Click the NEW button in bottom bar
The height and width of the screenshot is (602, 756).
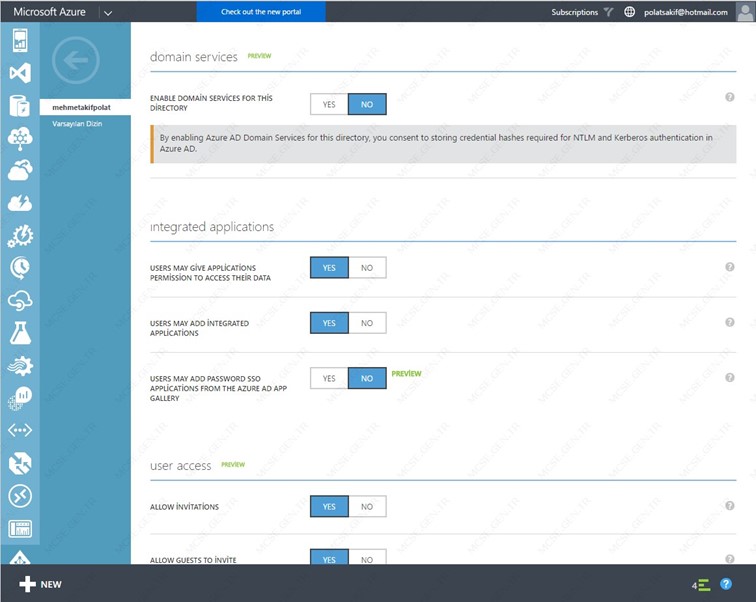[x=40, y=584]
